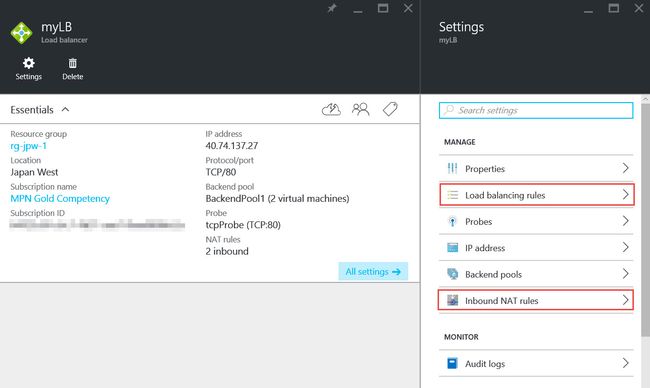The image size is (650, 388).
Task: Open Settings gear icon in myLB toolbar
Action: coord(29,63)
